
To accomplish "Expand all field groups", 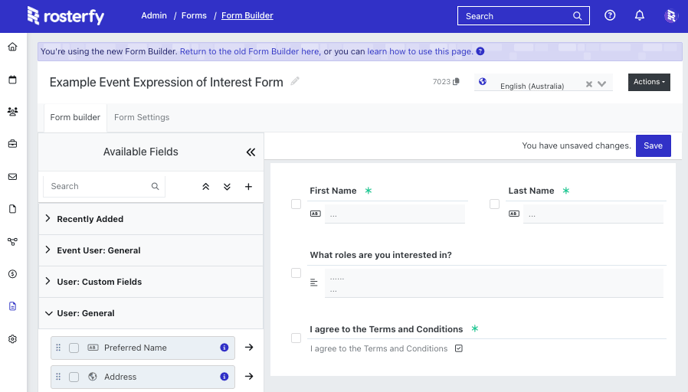I will (227, 187).
